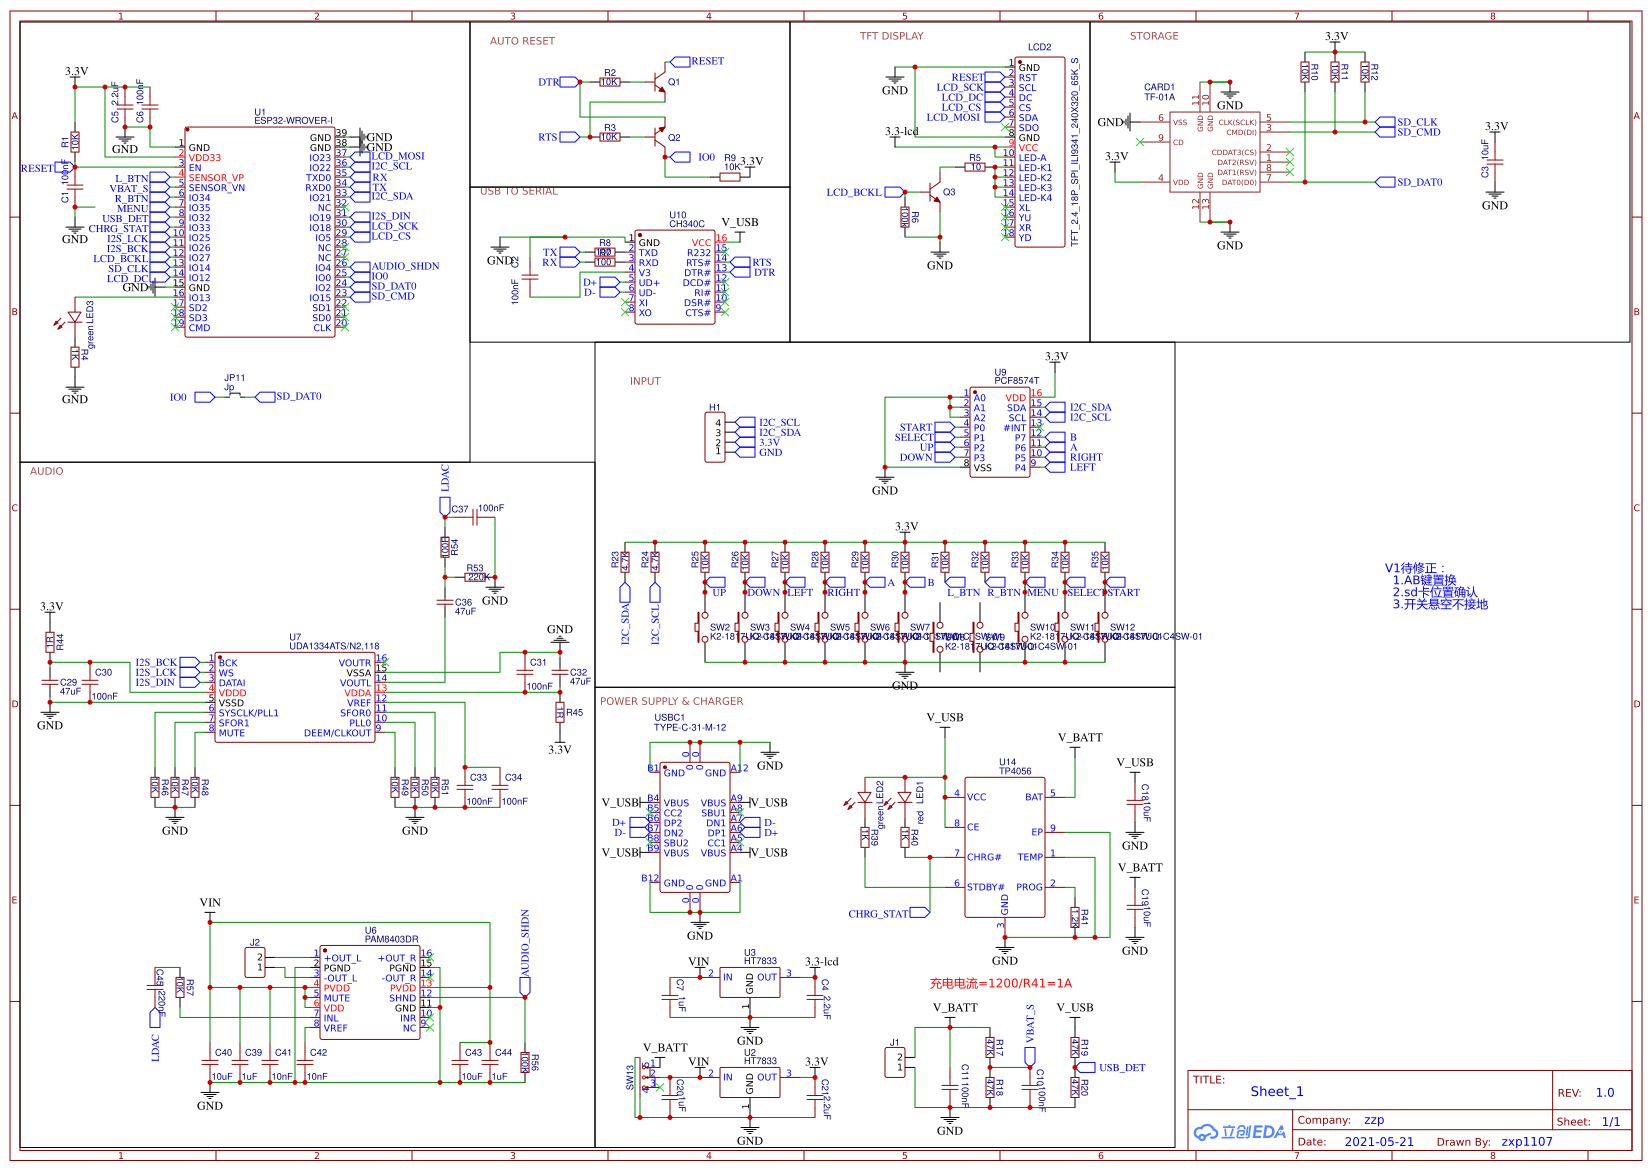This screenshot has width=1652, height=1171.
Task: Select the AUDIO section title
Action: point(47,471)
